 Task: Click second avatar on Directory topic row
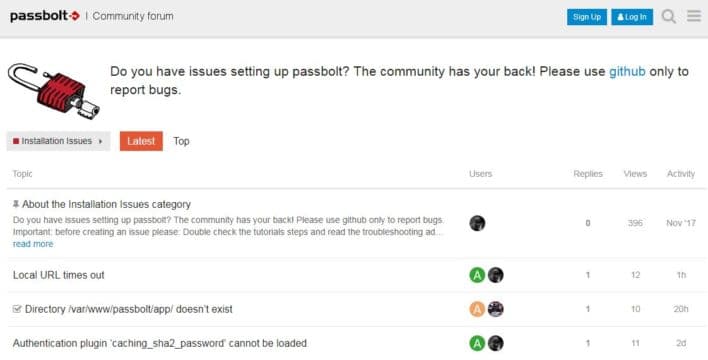click(x=496, y=309)
